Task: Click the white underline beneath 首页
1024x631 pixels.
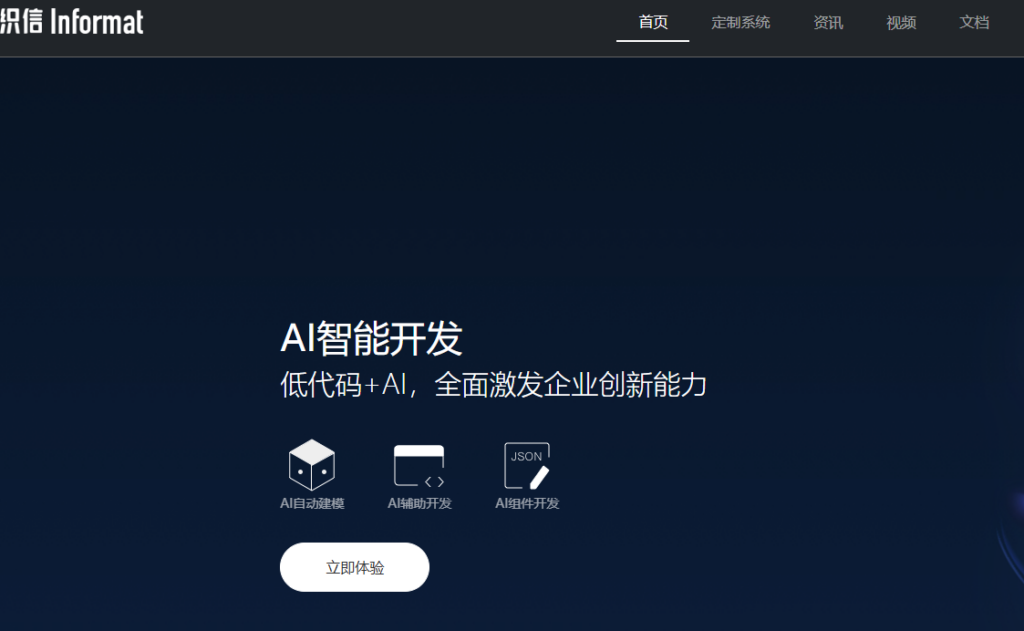Action: pos(653,41)
